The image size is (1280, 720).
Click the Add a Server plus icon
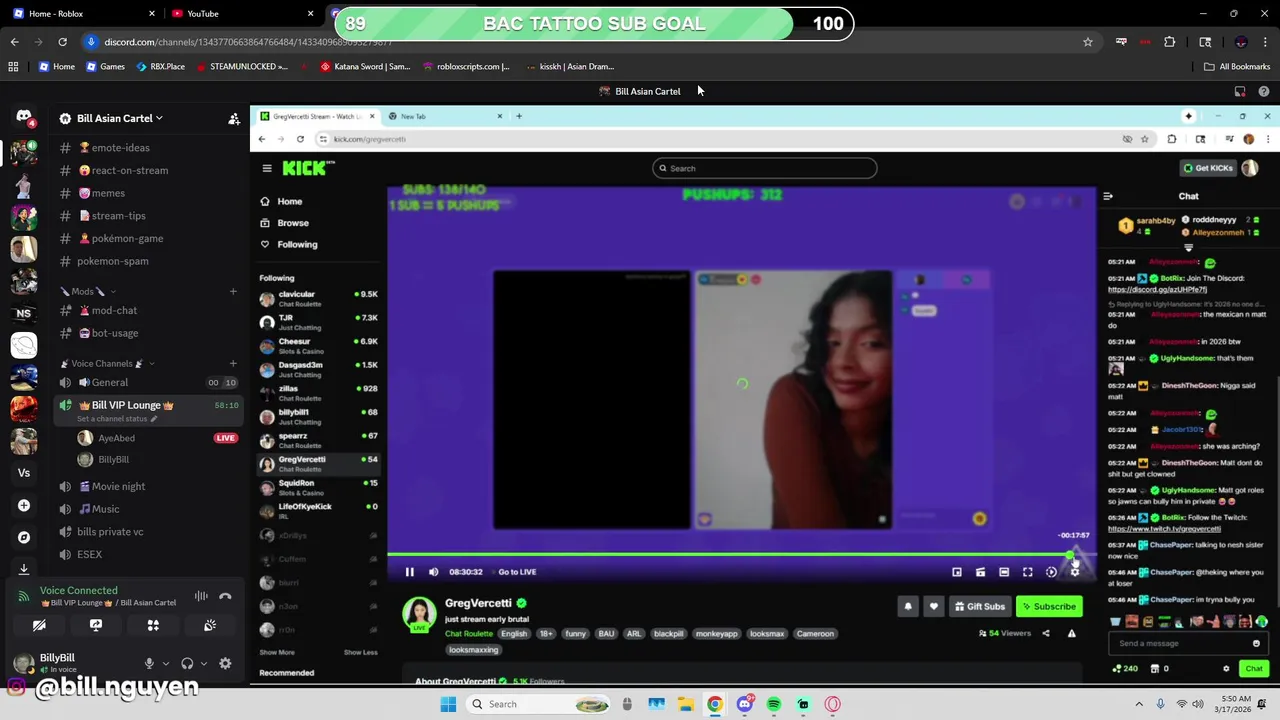[24, 505]
